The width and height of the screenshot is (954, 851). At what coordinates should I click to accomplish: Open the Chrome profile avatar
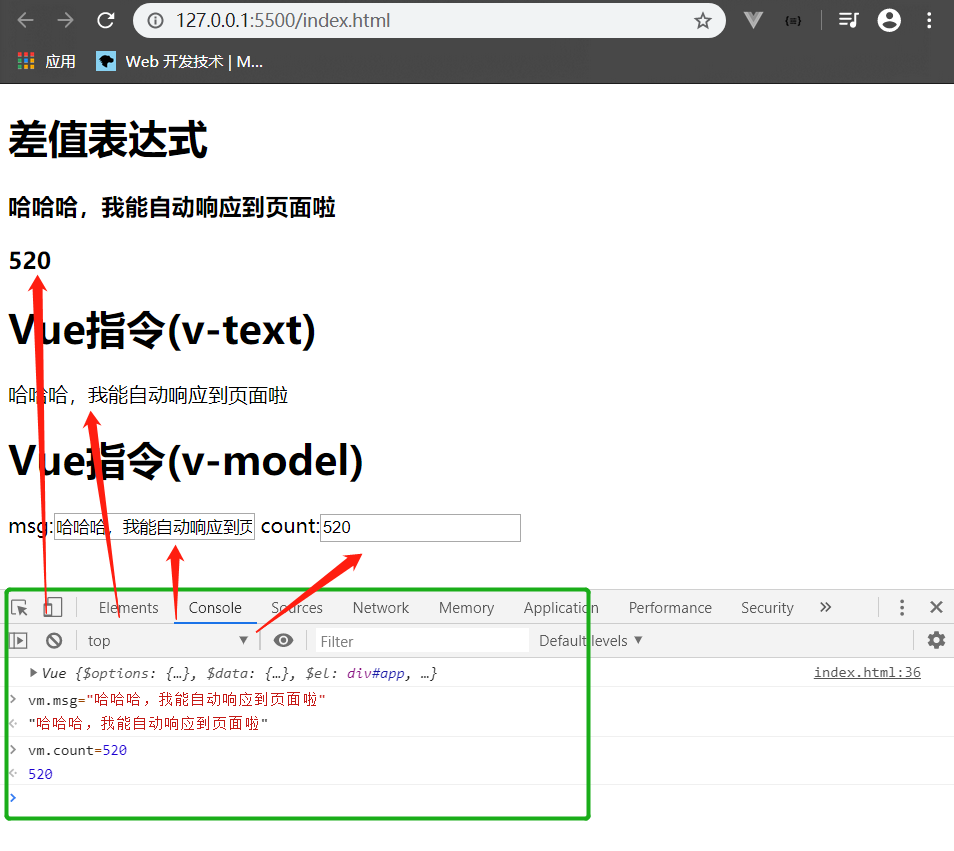[889, 21]
